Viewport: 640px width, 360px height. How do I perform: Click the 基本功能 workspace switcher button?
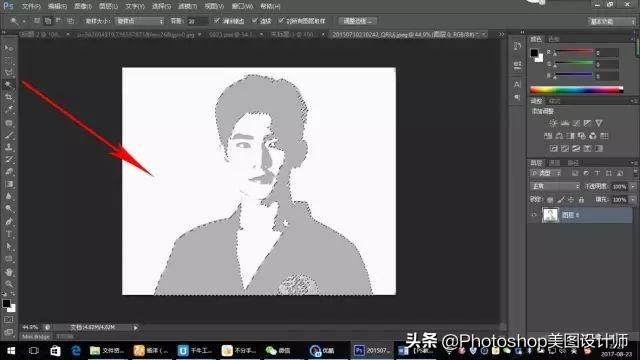(x=611, y=21)
